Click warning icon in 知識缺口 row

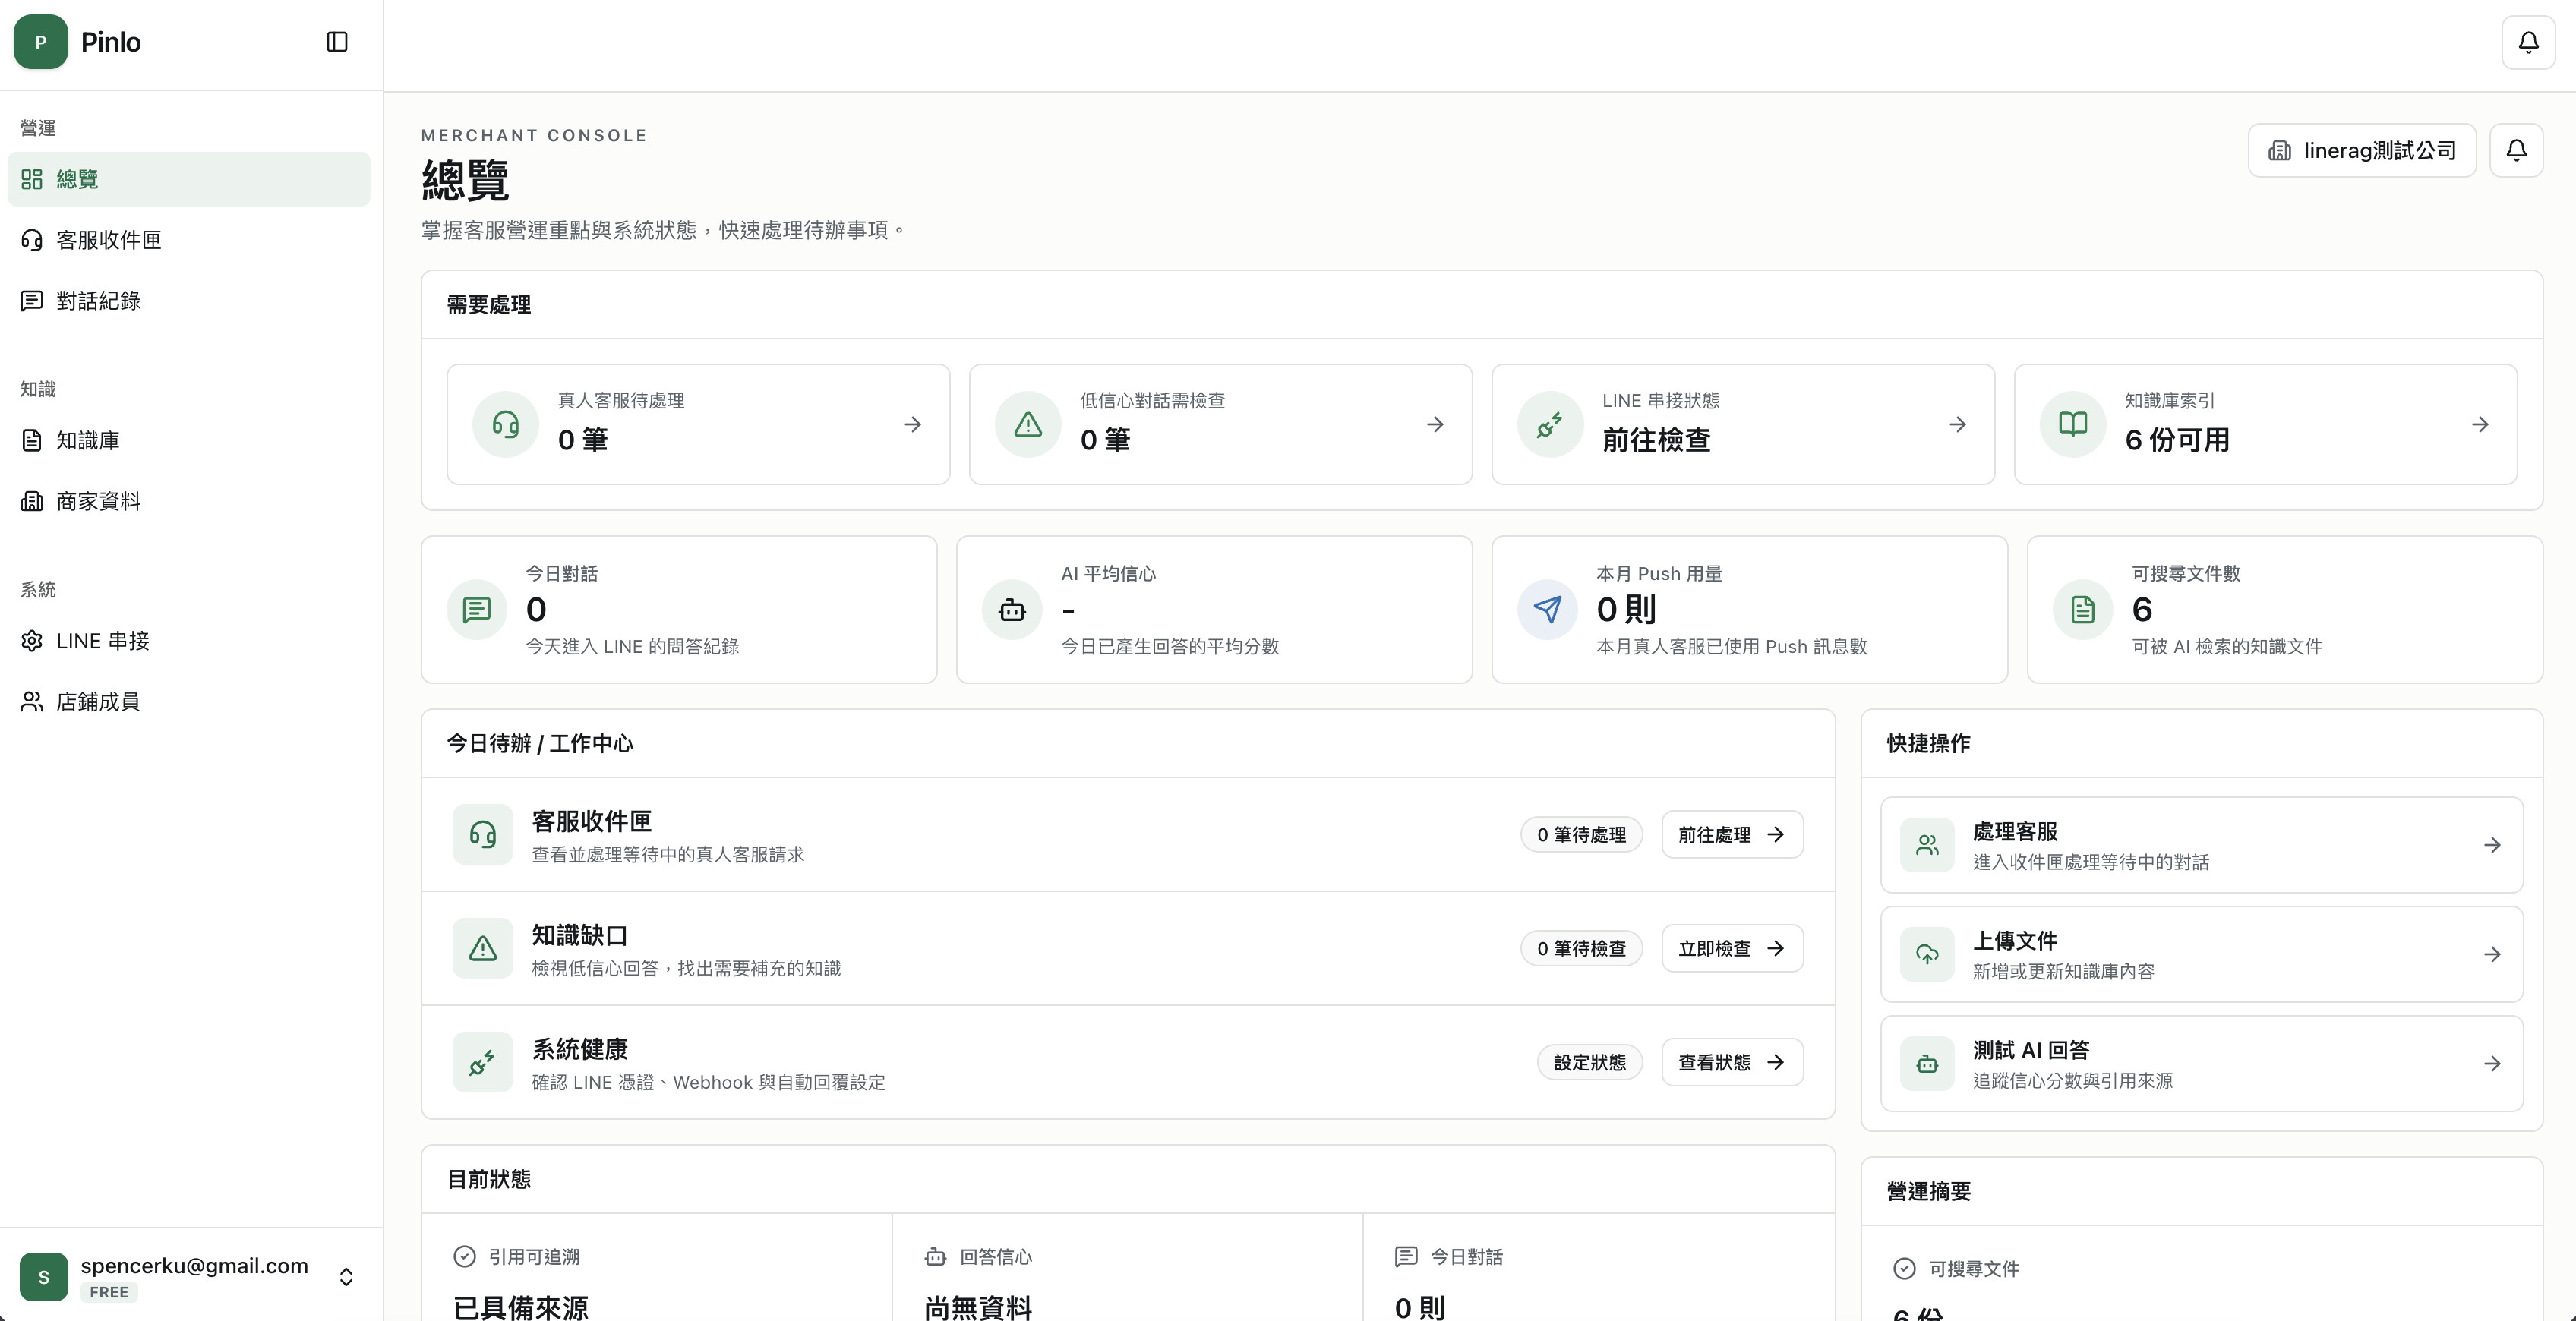point(483,948)
